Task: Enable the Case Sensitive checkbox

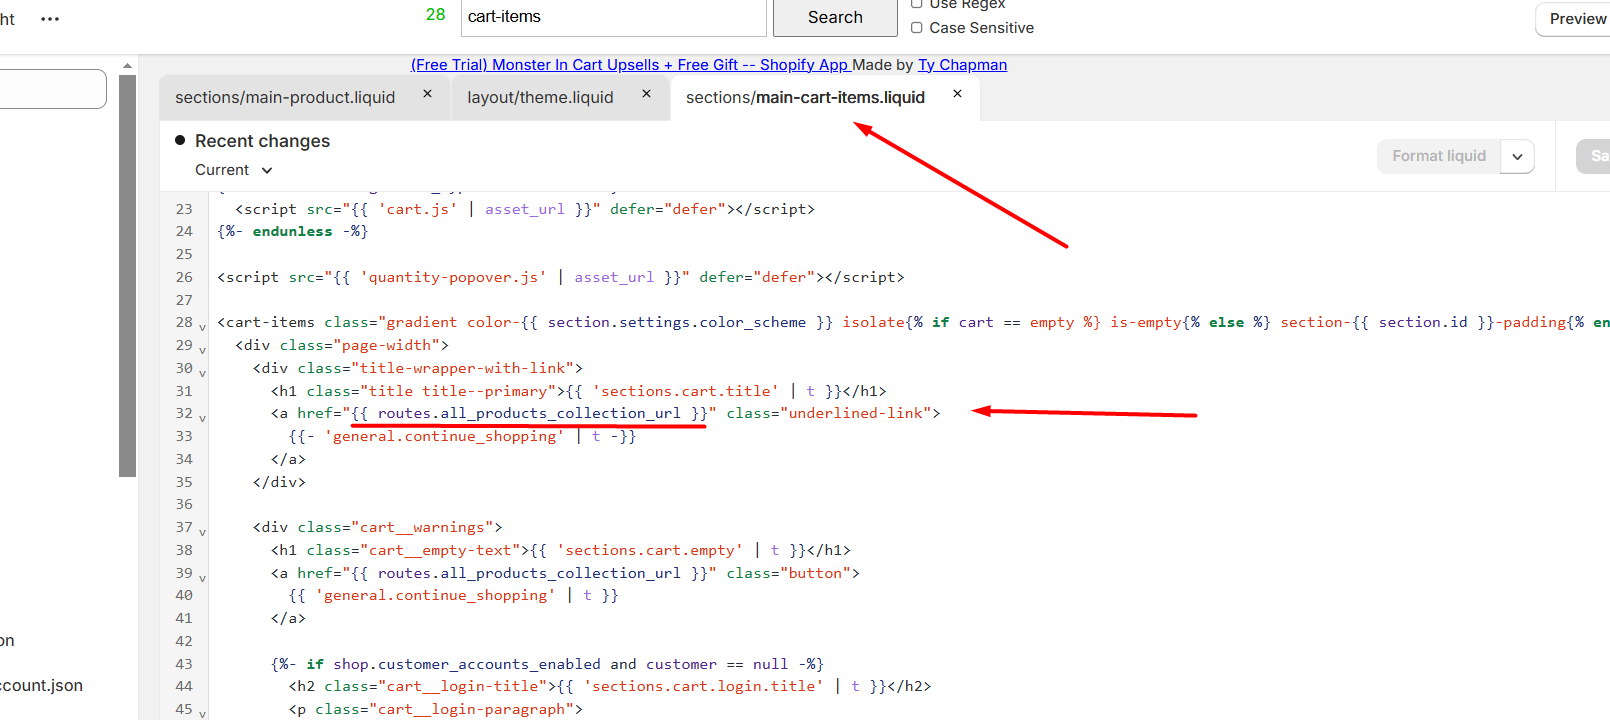Action: (x=916, y=28)
